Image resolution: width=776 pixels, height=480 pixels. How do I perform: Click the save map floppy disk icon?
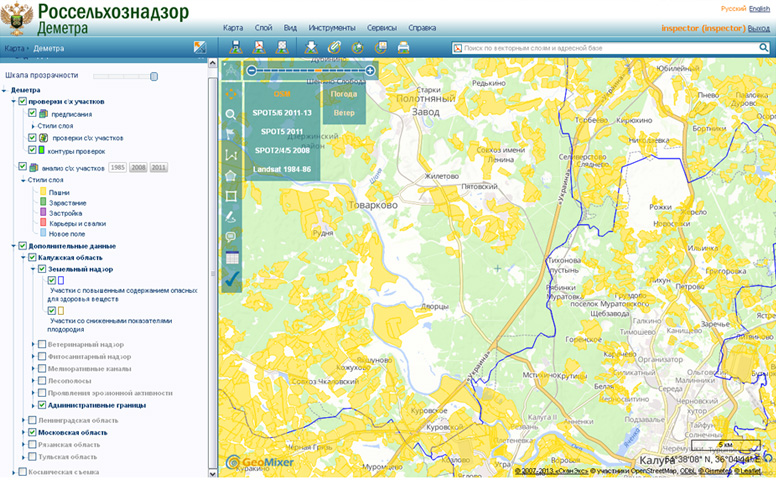[236, 48]
